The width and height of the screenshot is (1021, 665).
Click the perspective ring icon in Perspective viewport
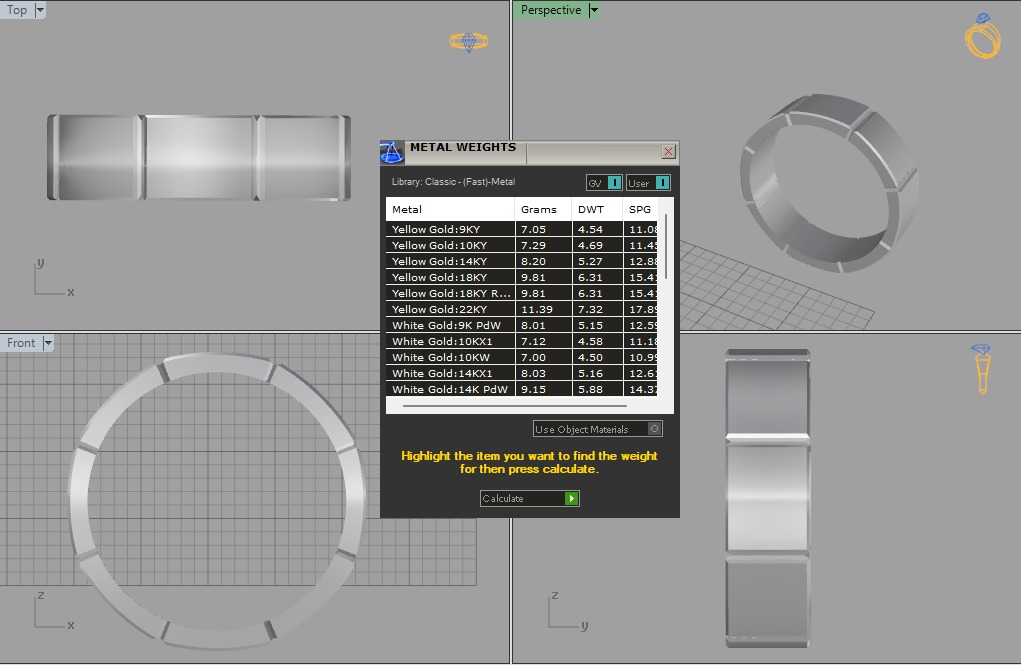(983, 36)
